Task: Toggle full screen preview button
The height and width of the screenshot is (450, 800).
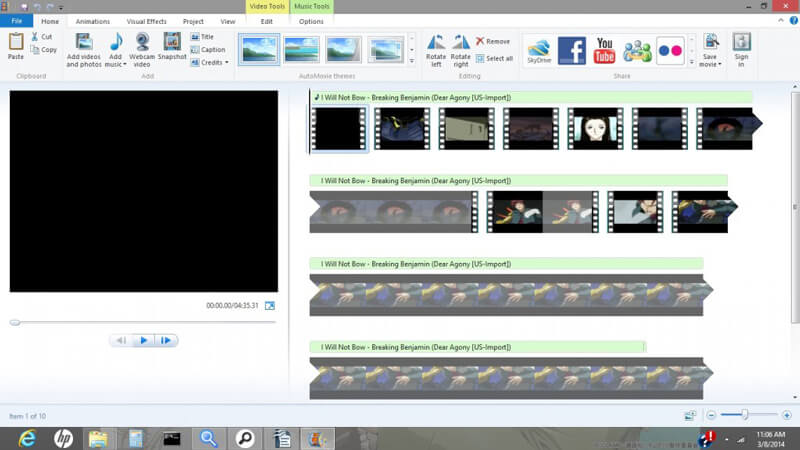Action: 269,306
